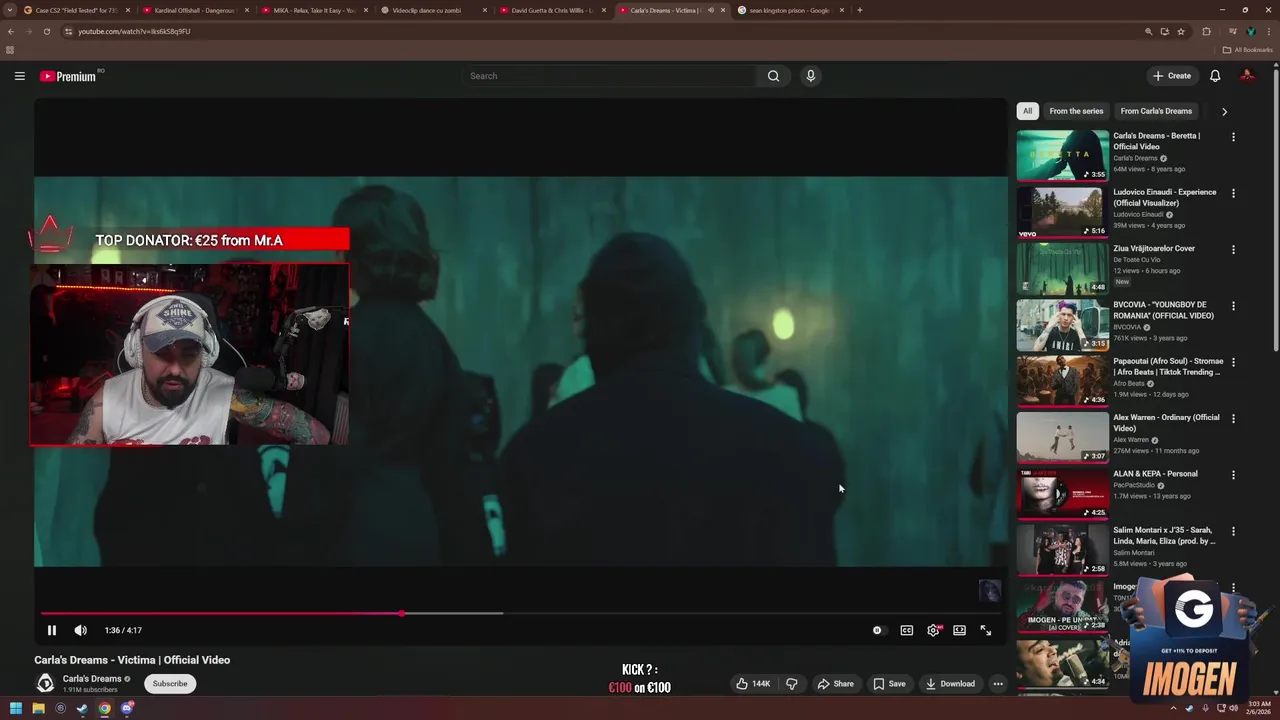Image resolution: width=1280 pixels, height=720 pixels.
Task: Open the Ludovico Einaudi Experience thumbnail
Action: click(1062, 212)
